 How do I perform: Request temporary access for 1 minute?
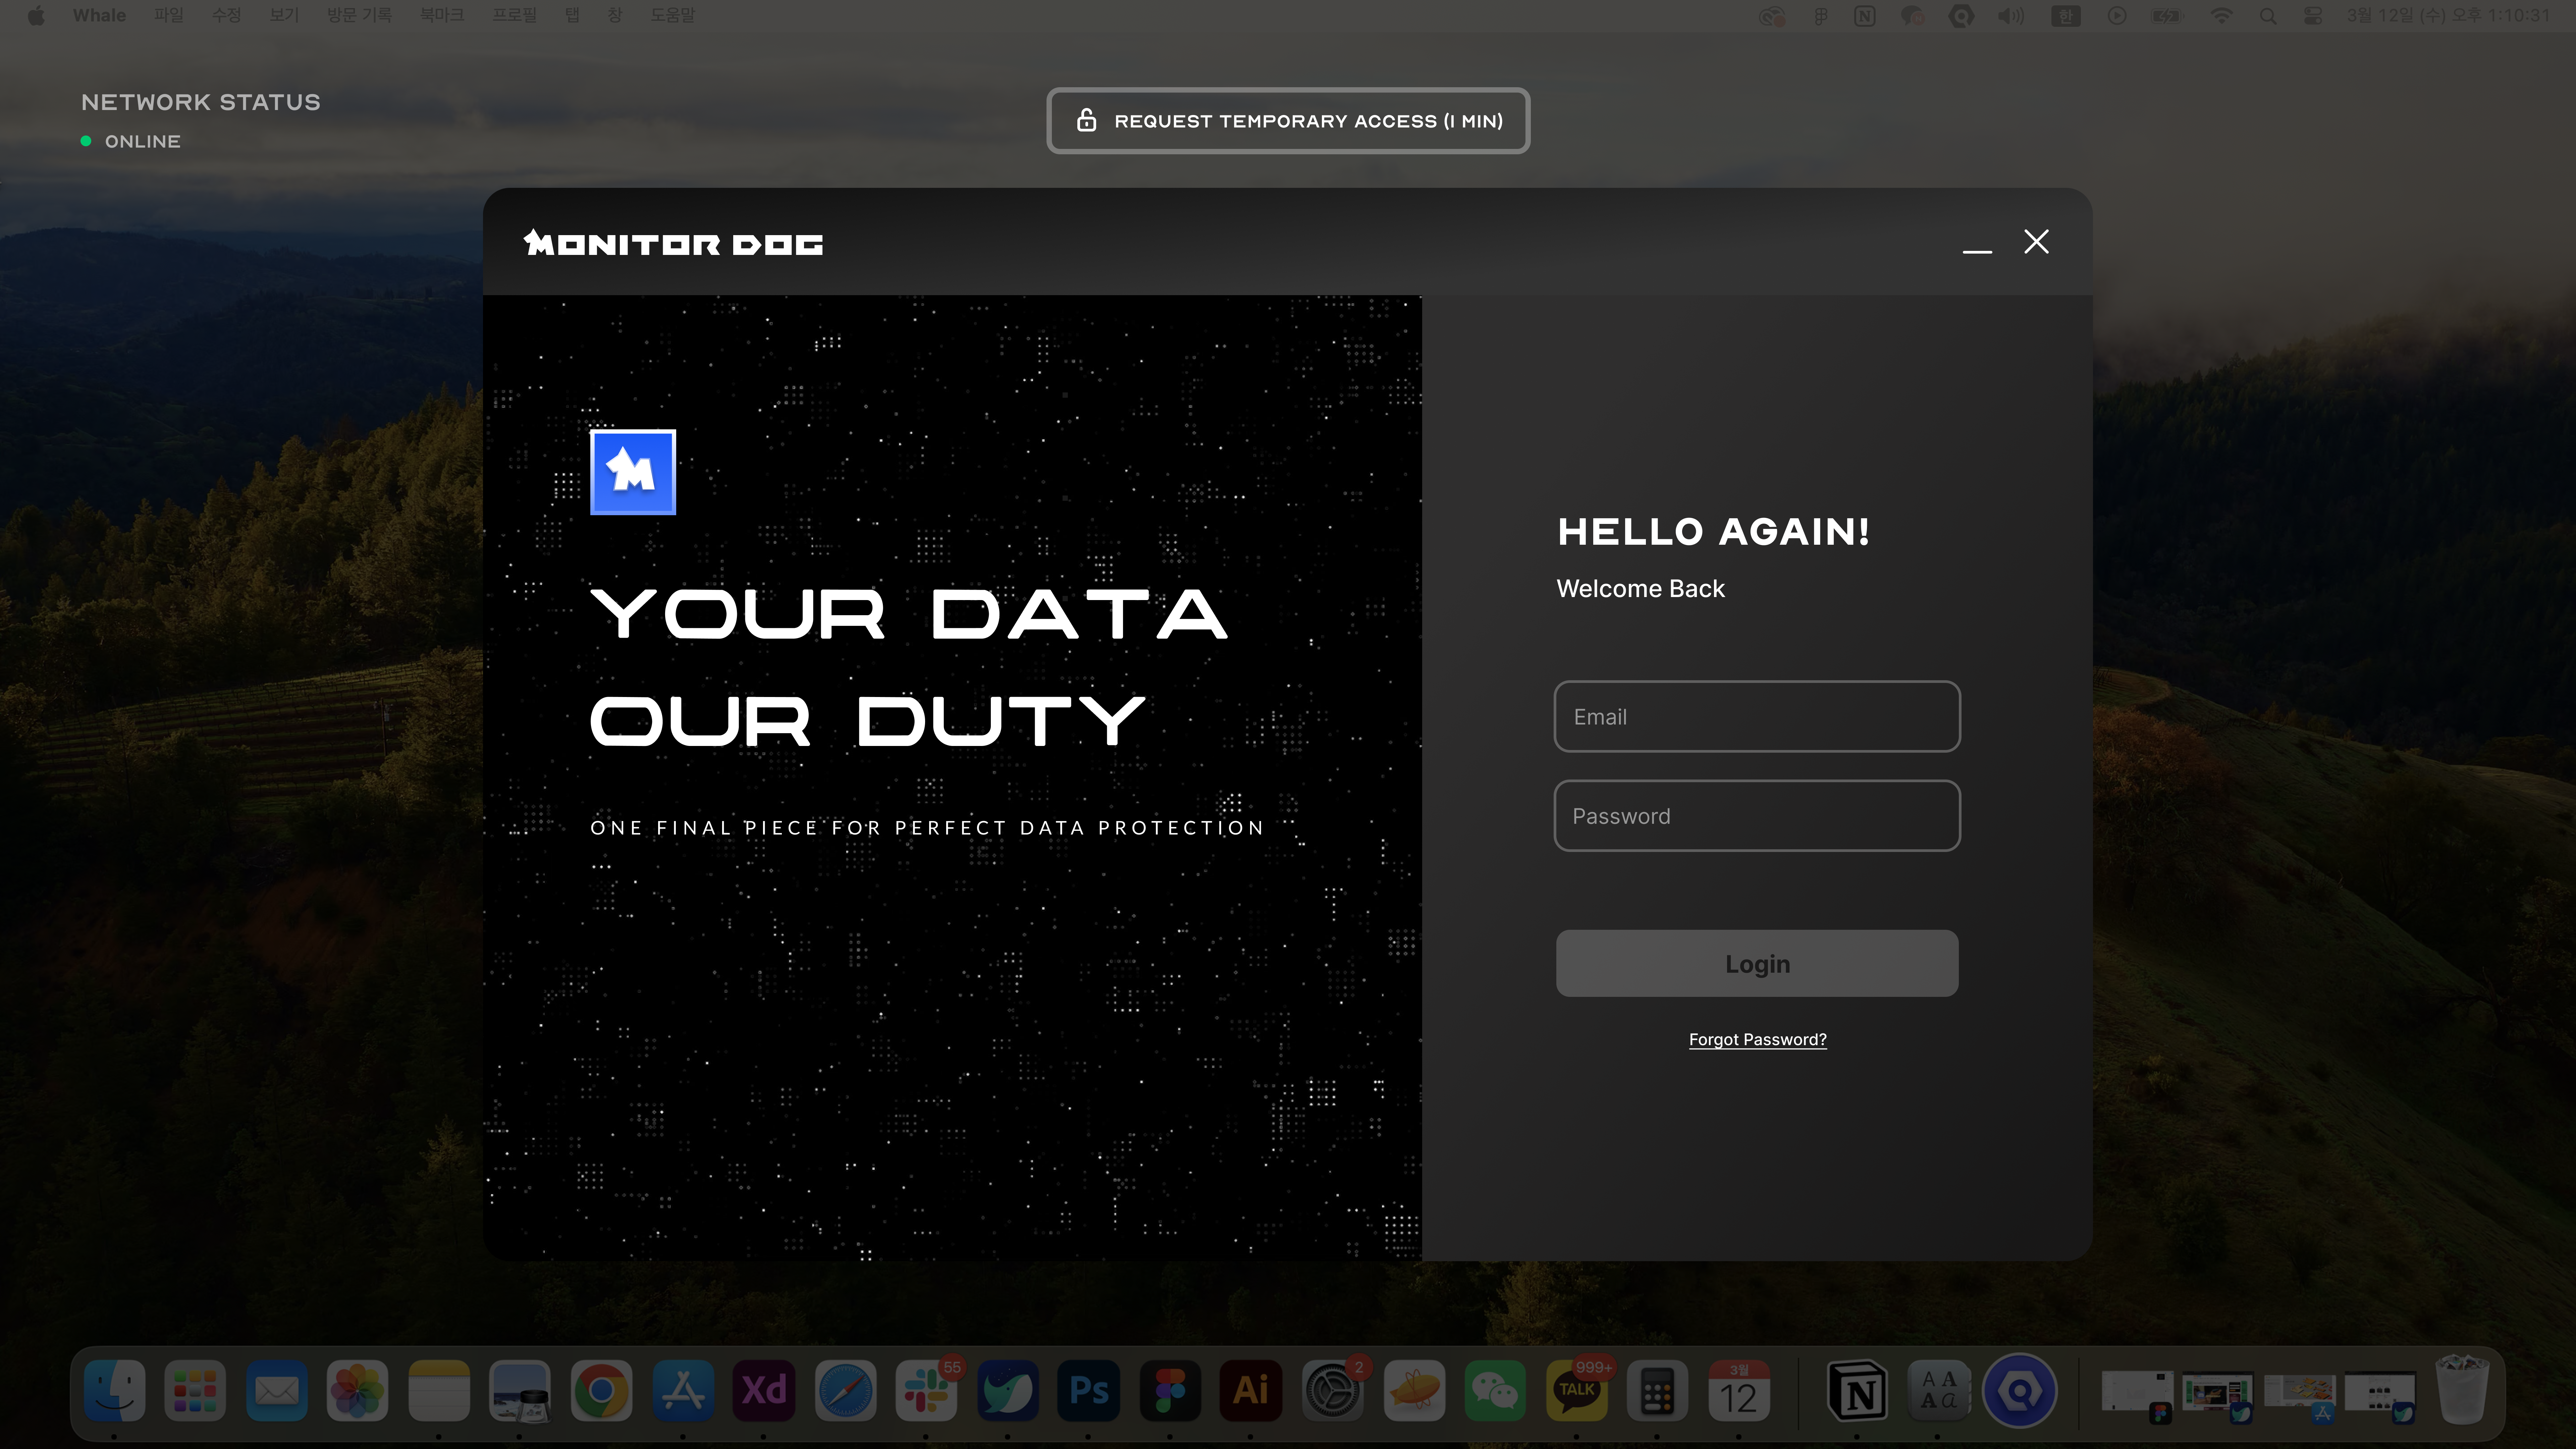pyautogui.click(x=1288, y=121)
